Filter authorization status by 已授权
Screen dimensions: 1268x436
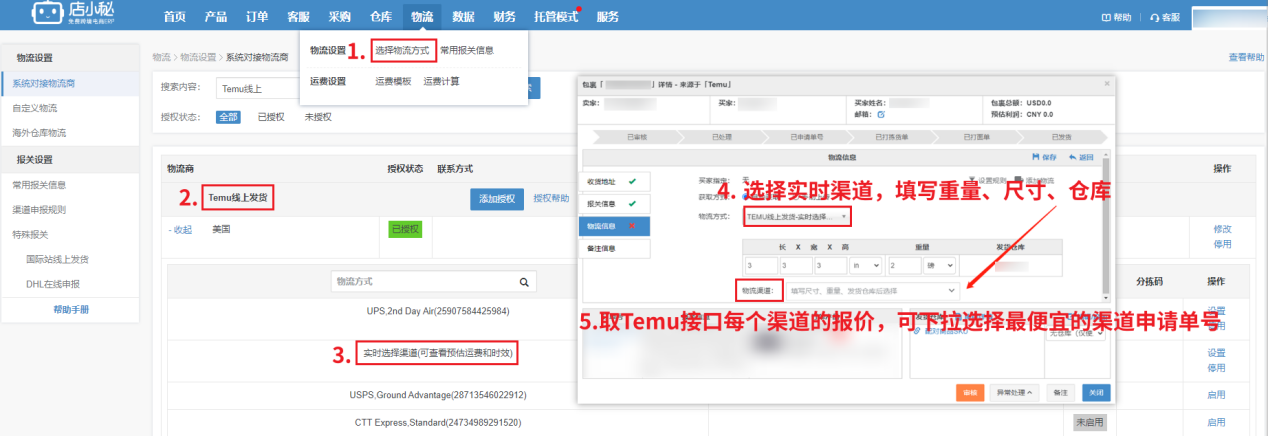coord(271,117)
